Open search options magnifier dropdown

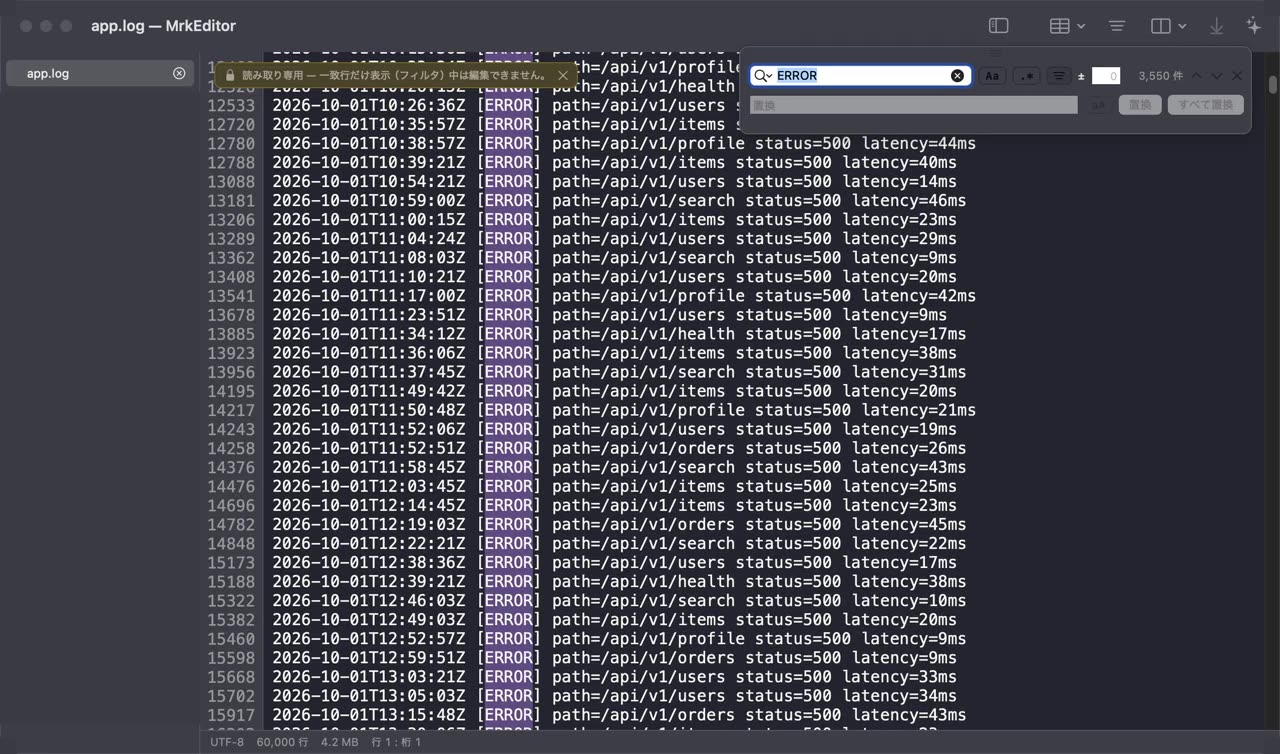[763, 76]
